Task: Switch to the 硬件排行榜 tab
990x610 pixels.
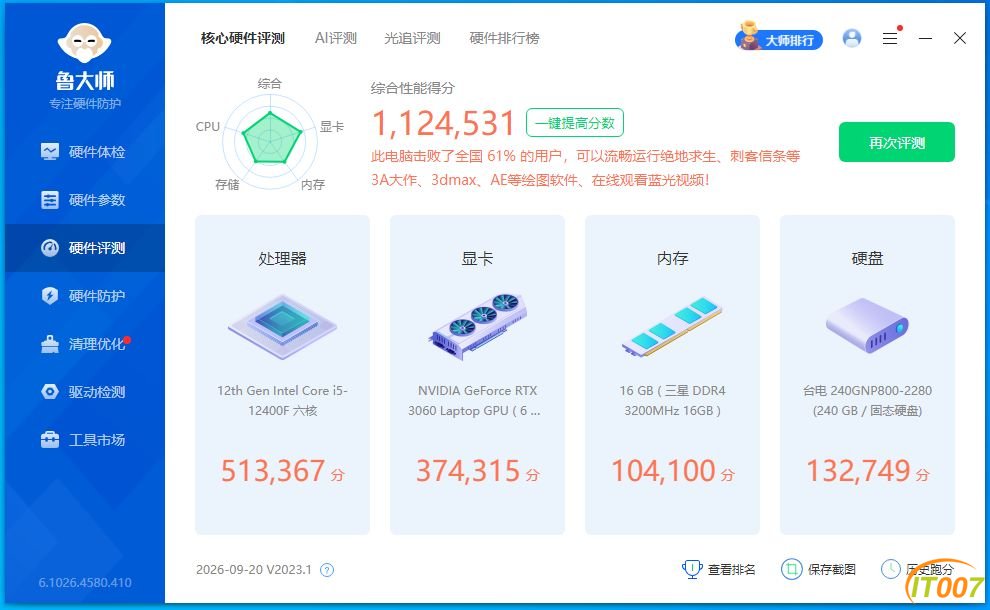Action: pyautogui.click(x=504, y=38)
